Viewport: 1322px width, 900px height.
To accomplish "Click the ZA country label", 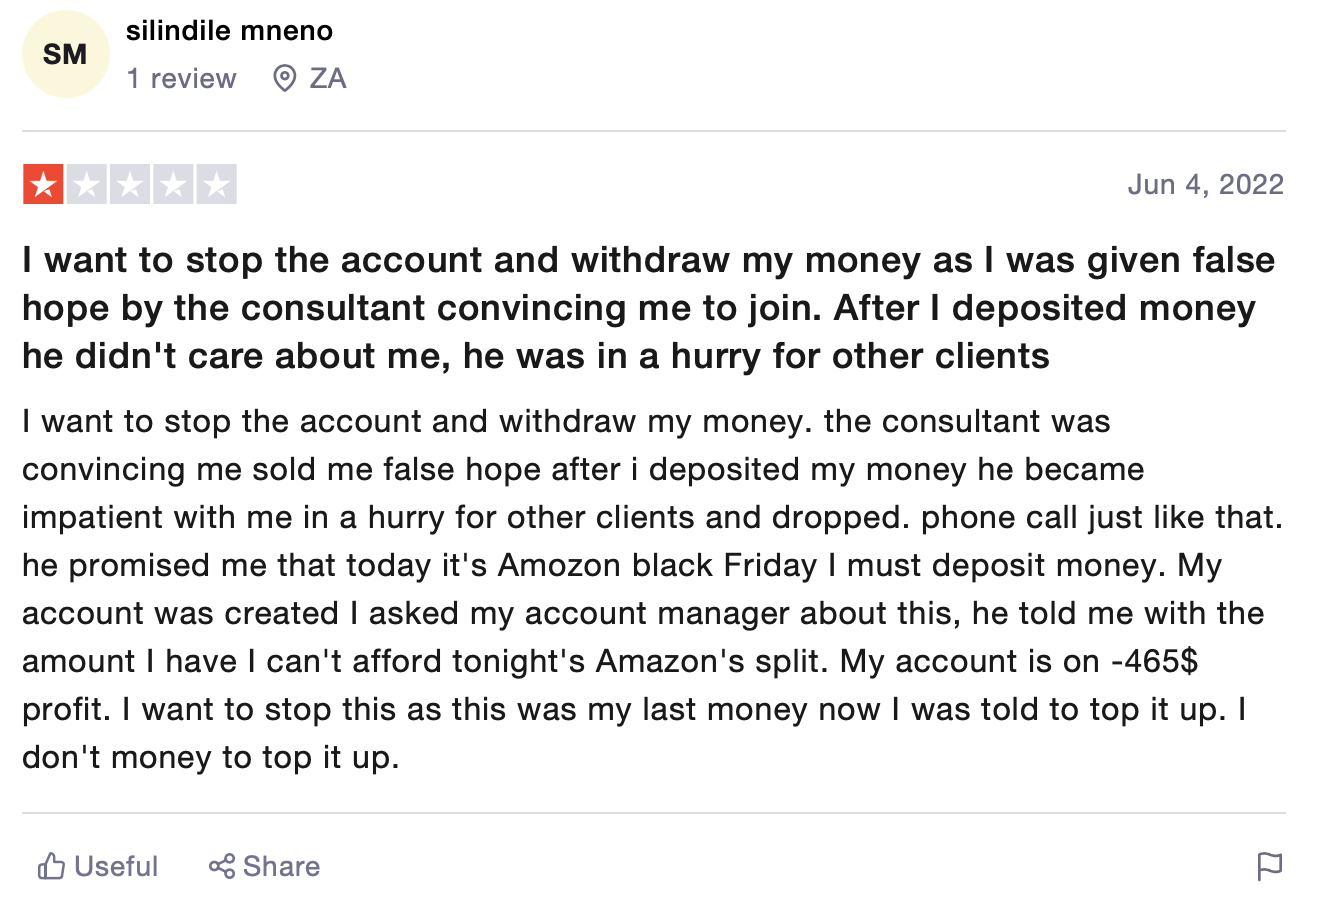I will (x=327, y=78).
